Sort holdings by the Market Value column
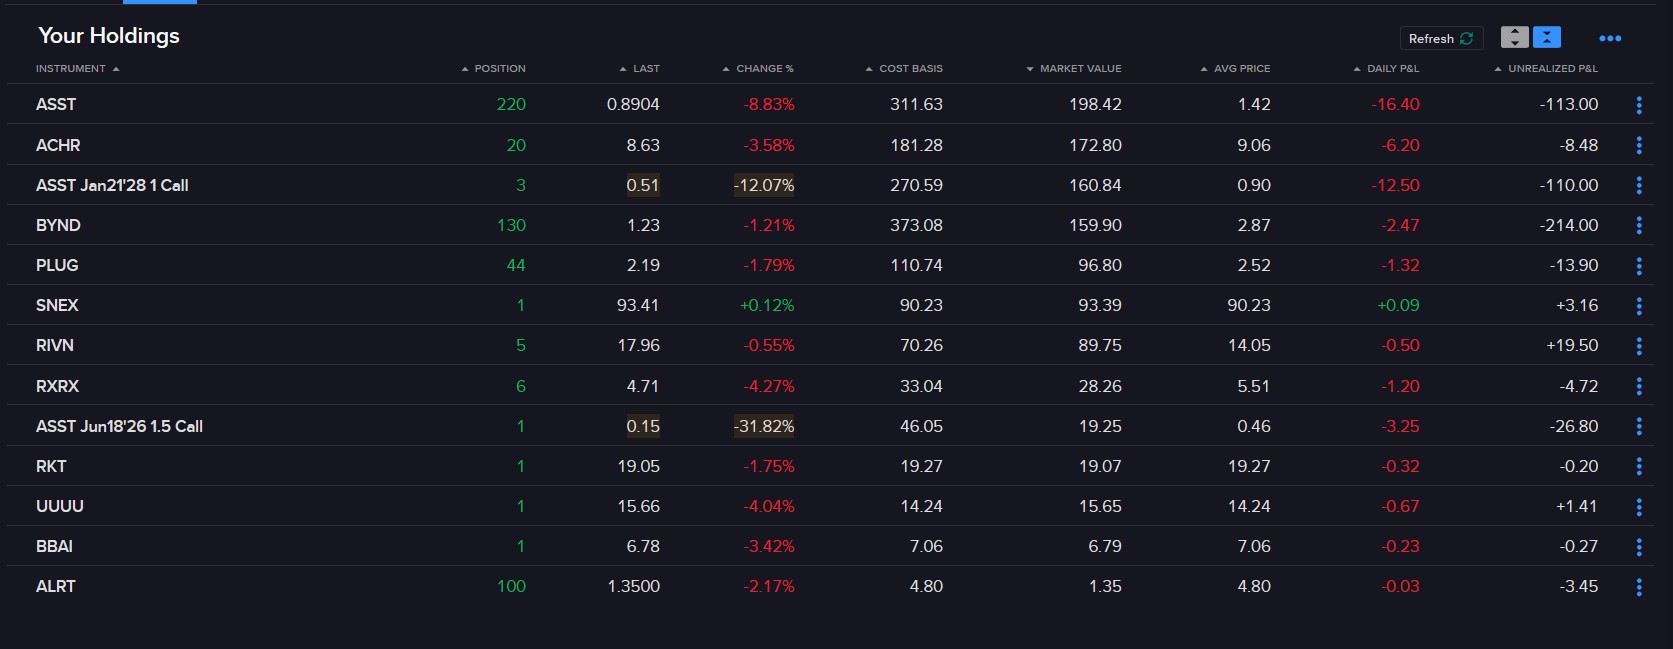Screen dimensions: 1673x649 tap(1074, 69)
